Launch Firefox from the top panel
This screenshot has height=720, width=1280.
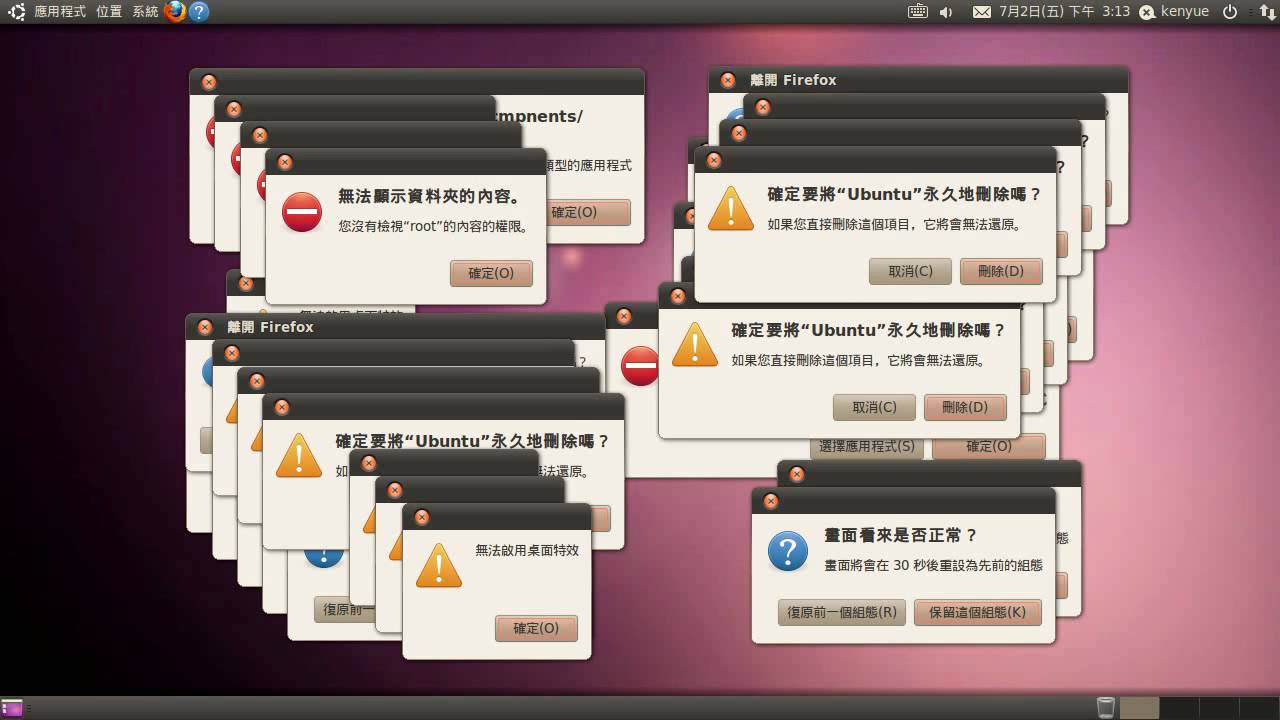pos(175,12)
